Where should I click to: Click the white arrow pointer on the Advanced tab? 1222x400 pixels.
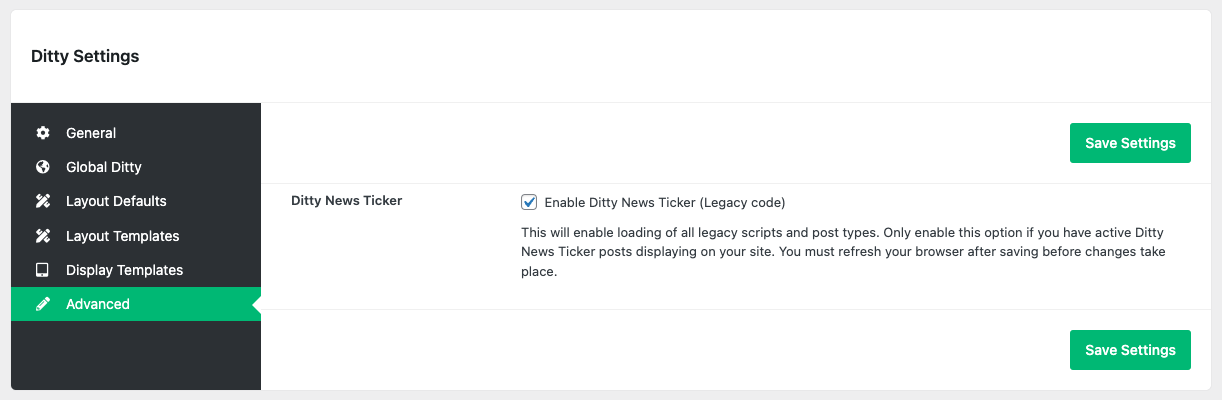pos(256,304)
